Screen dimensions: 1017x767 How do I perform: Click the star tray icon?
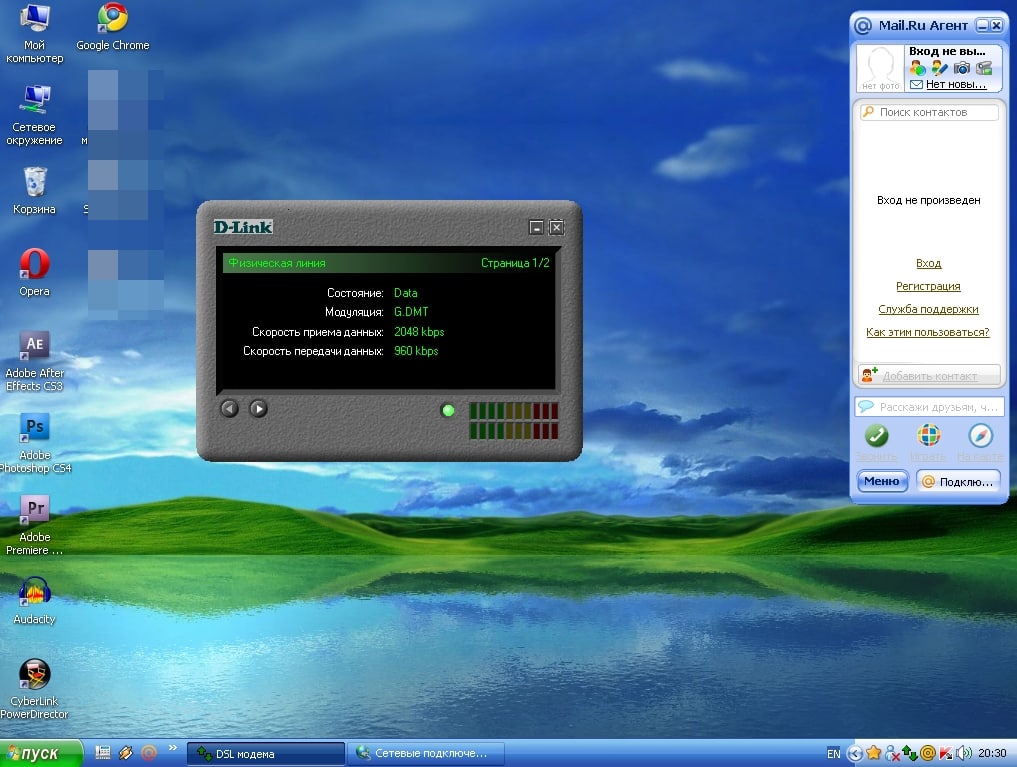874,753
